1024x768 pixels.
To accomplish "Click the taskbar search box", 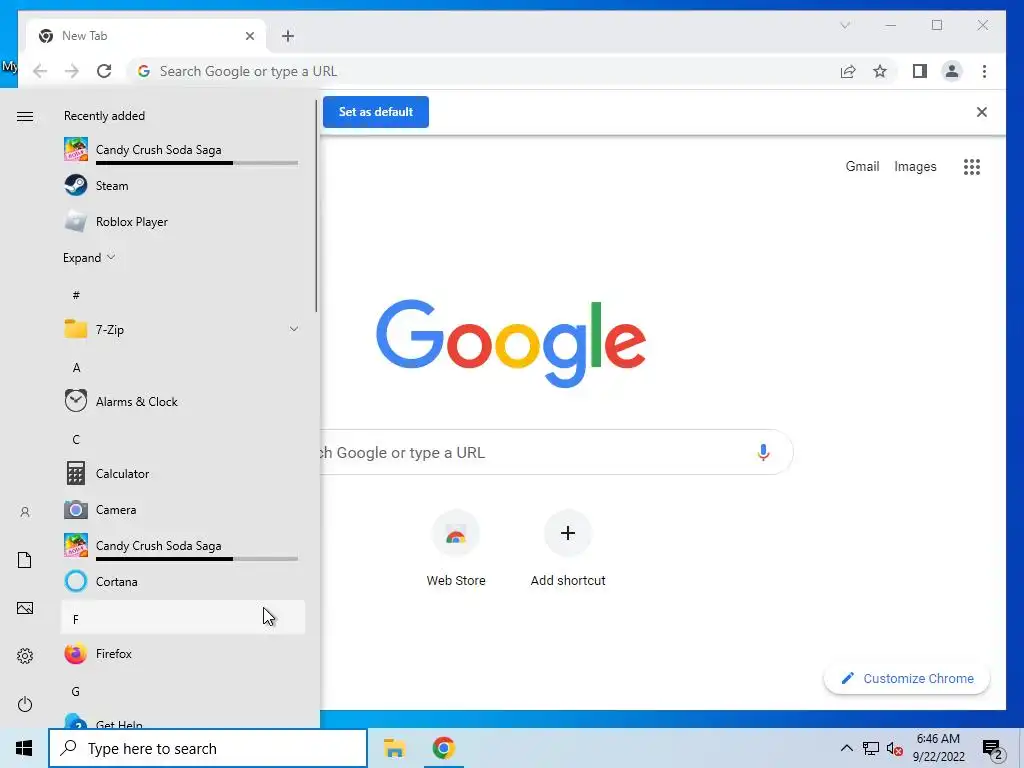I will [208, 748].
